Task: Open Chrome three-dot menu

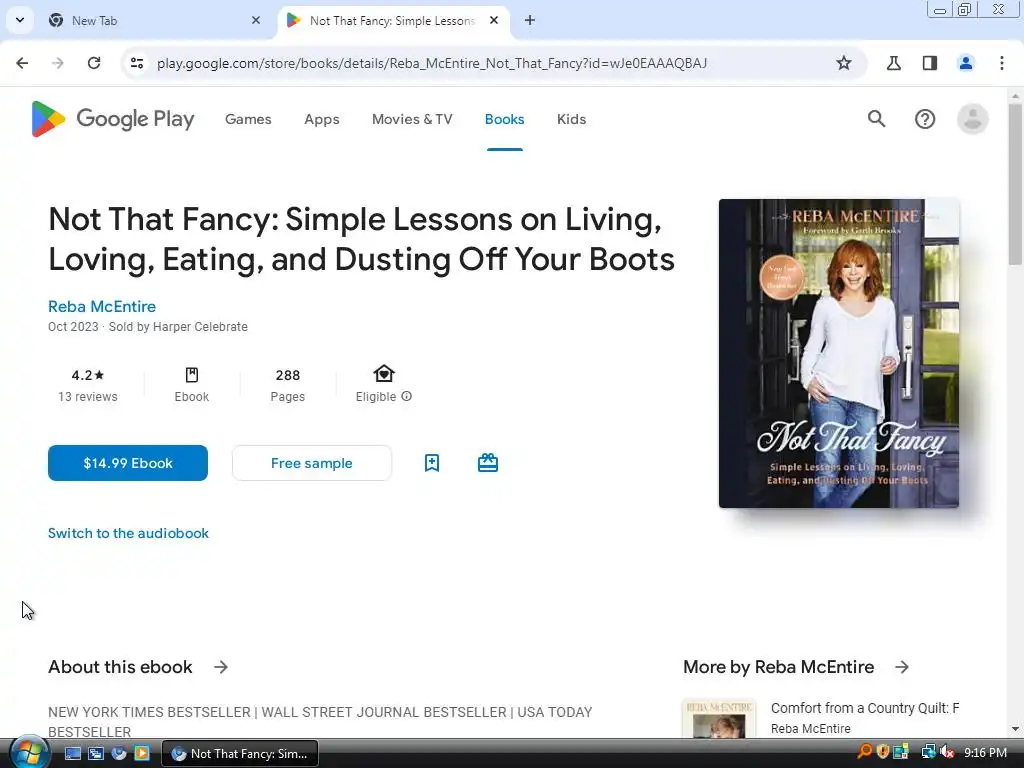Action: [x=1002, y=63]
